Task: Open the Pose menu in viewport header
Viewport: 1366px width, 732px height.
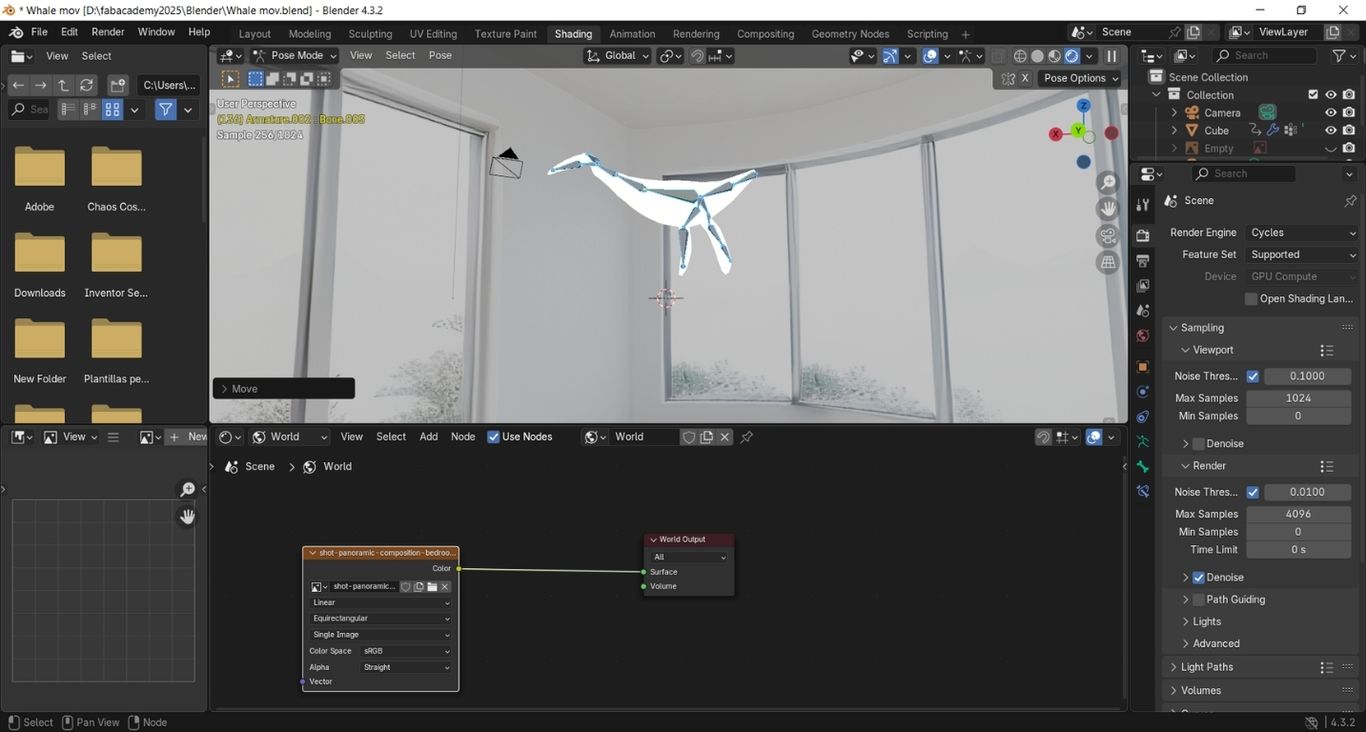Action: point(440,56)
